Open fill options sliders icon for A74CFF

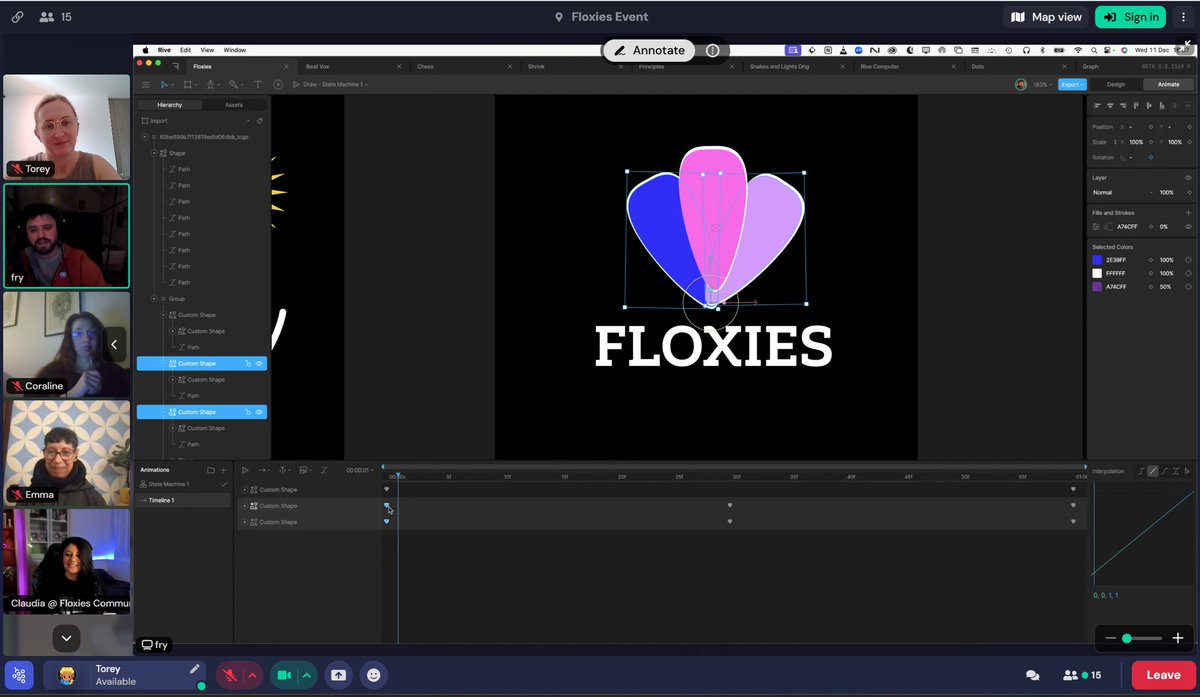tap(1096, 227)
